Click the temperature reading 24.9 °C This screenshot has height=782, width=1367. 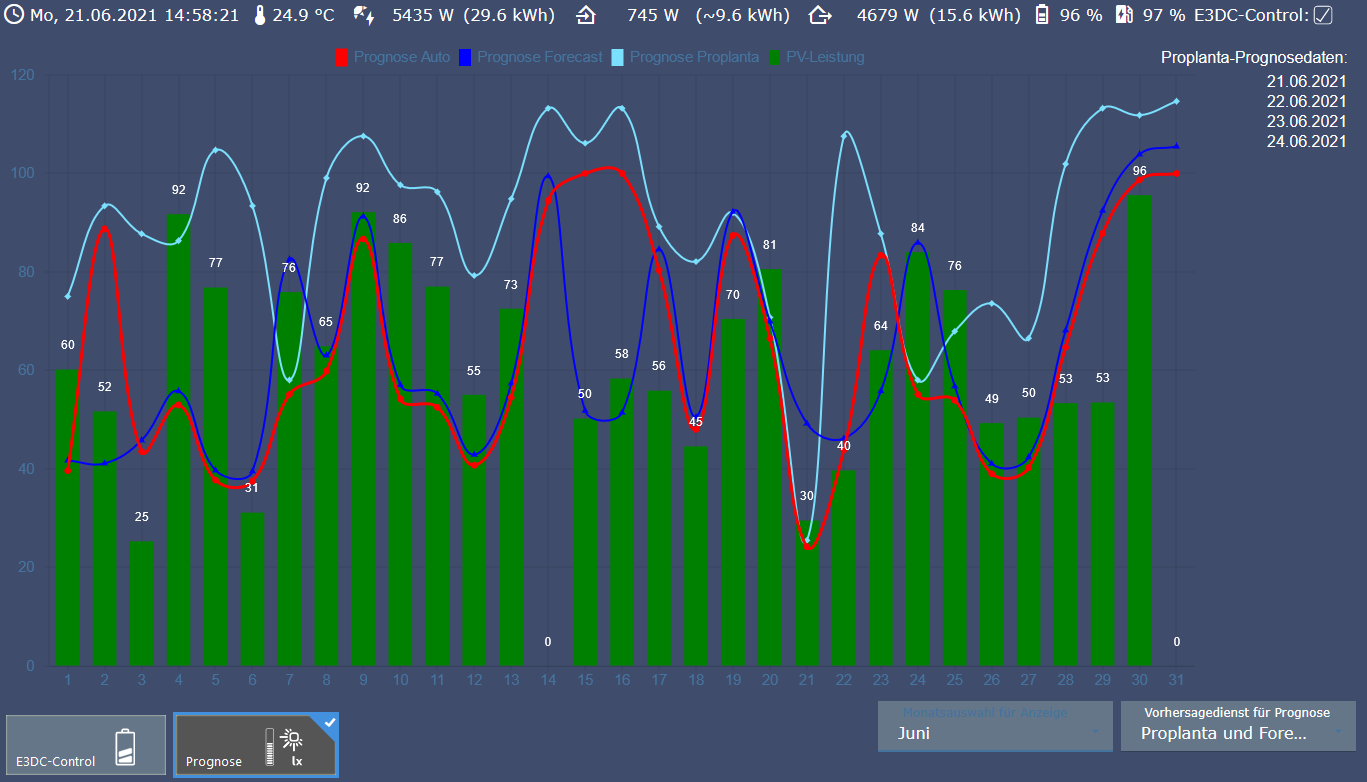(303, 15)
